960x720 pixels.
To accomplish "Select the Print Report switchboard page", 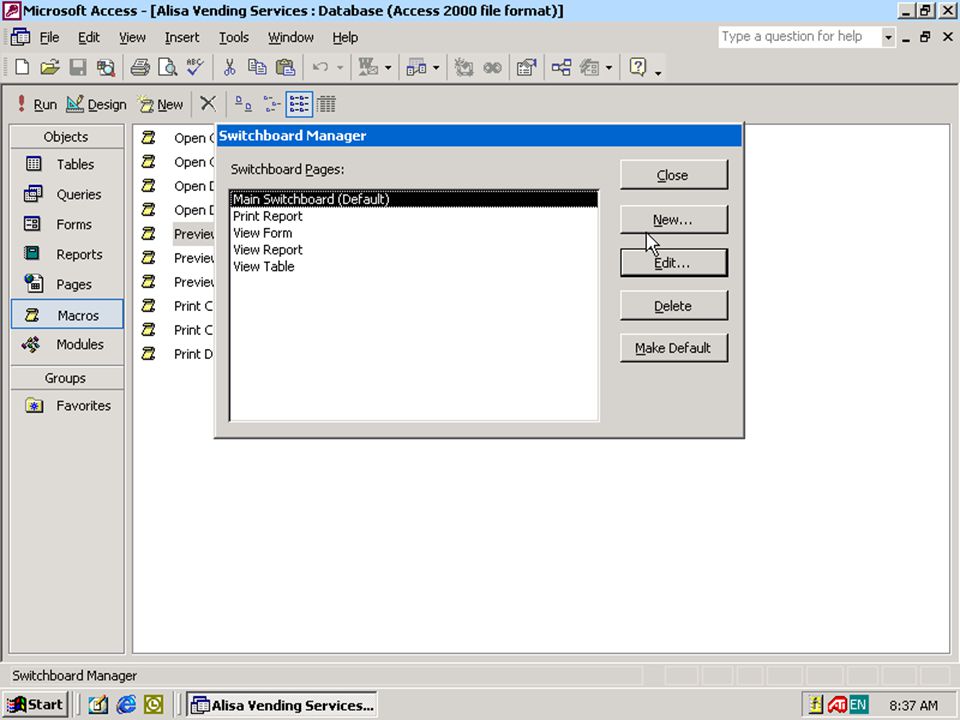I will click(414, 216).
